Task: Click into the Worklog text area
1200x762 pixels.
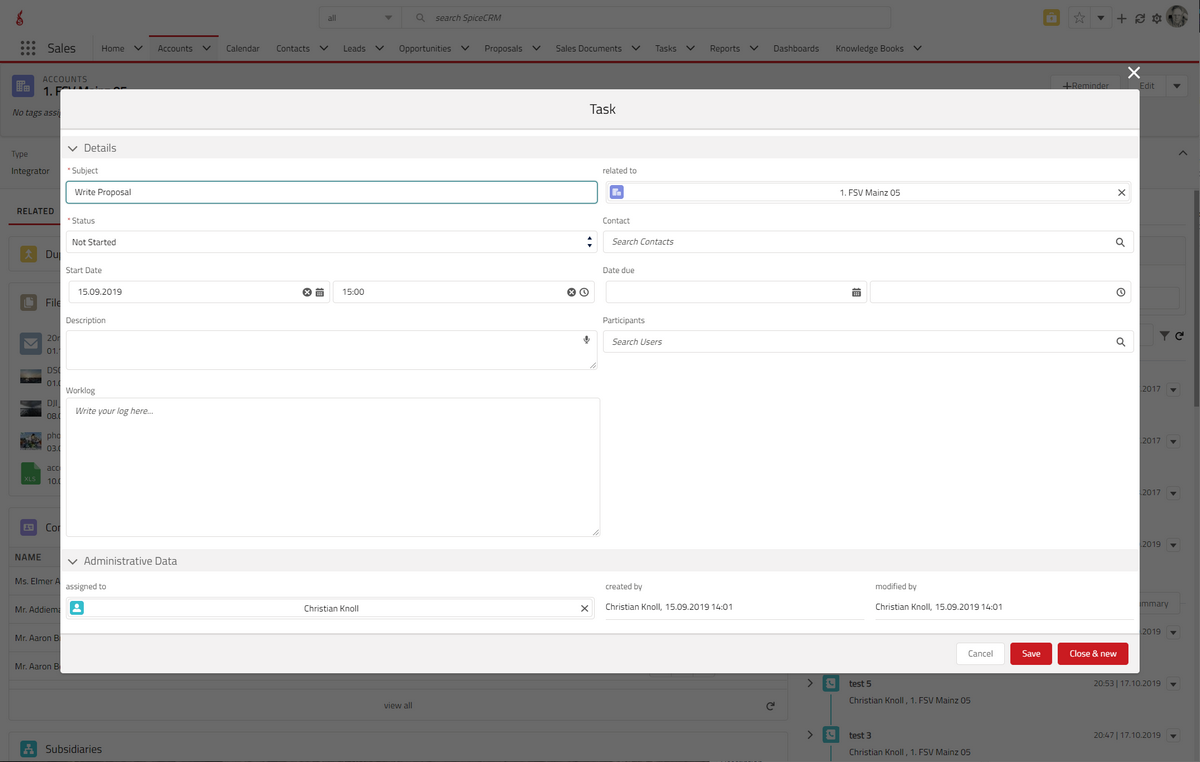Action: pos(332,467)
